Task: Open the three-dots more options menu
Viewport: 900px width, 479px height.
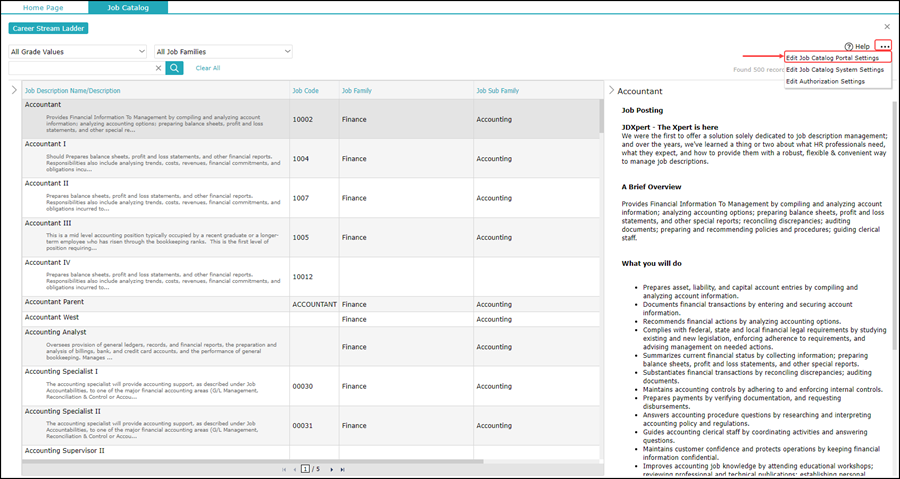Action: point(885,46)
